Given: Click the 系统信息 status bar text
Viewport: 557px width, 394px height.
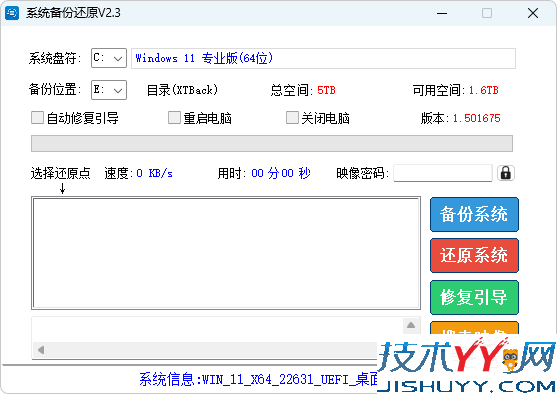Looking at the screenshot, I should [258, 379].
